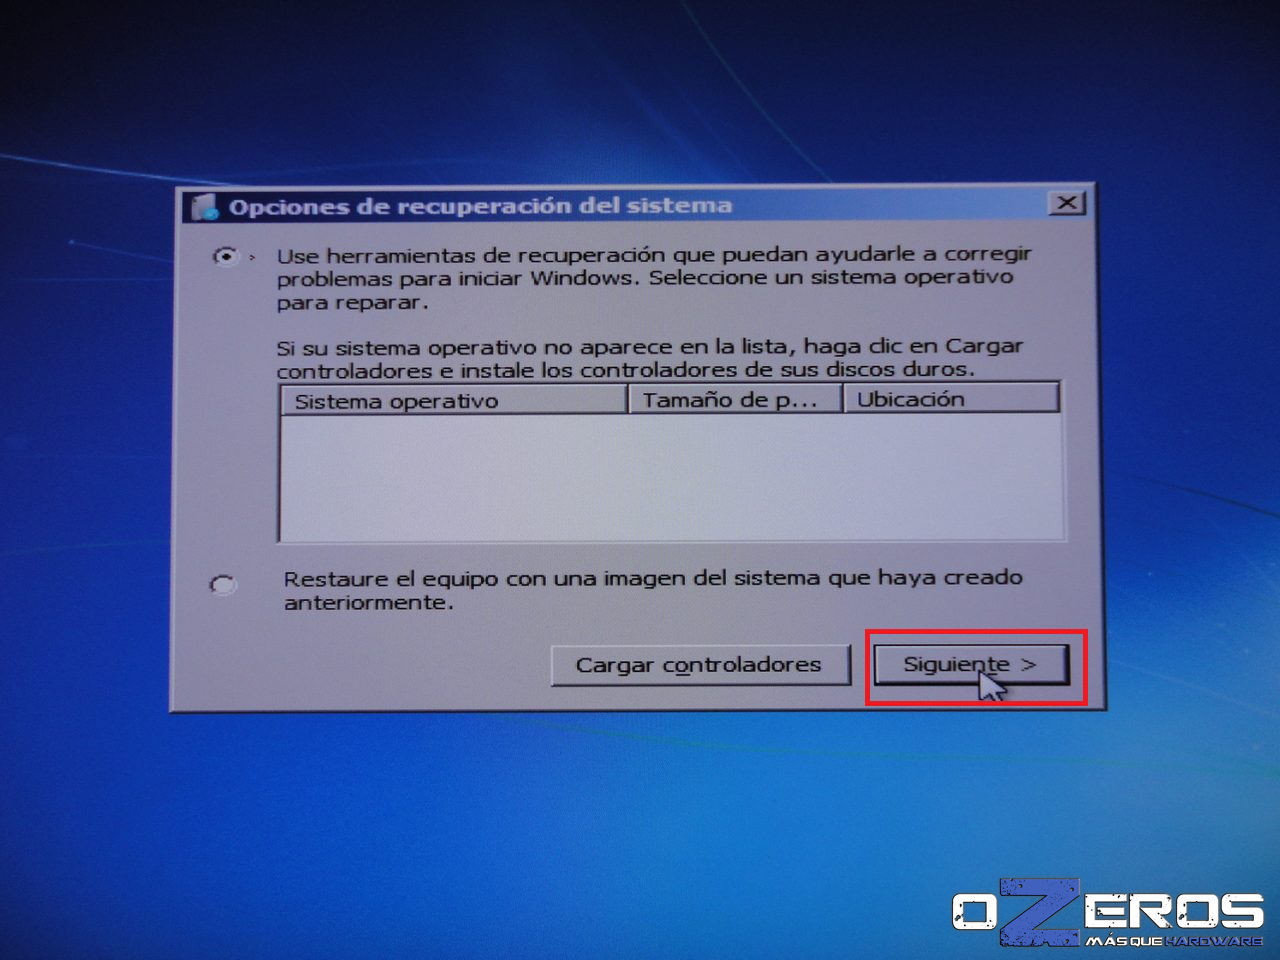This screenshot has width=1280, height=960.
Task: Click the dialog title 'Opciones de recuperación del sistema'
Action: [480, 206]
